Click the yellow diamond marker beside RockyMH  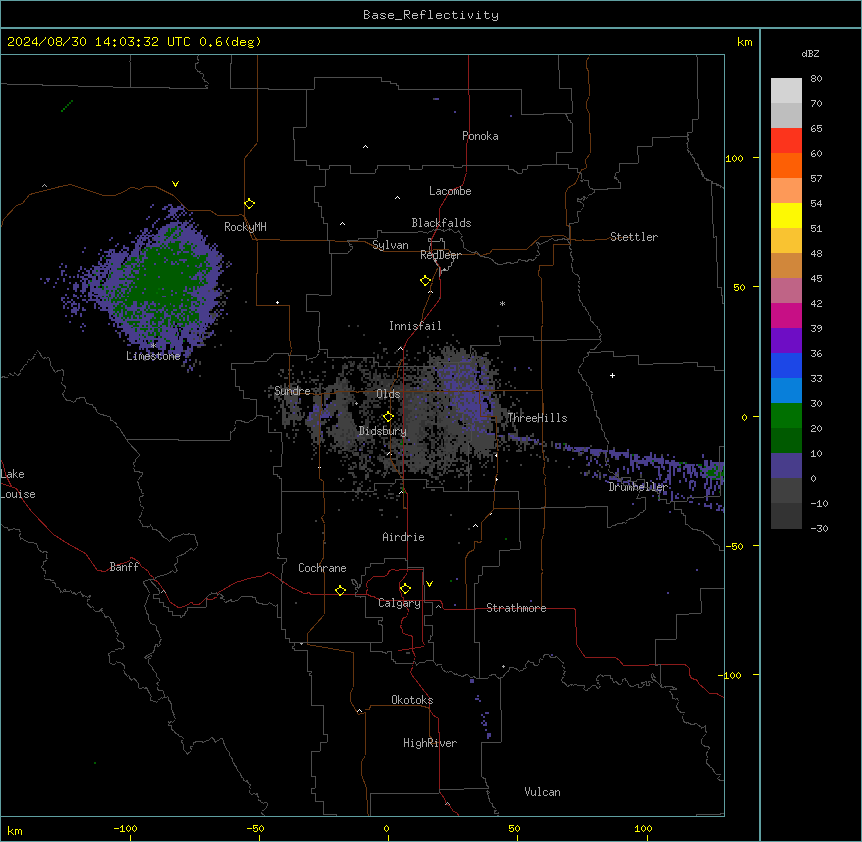(x=249, y=204)
